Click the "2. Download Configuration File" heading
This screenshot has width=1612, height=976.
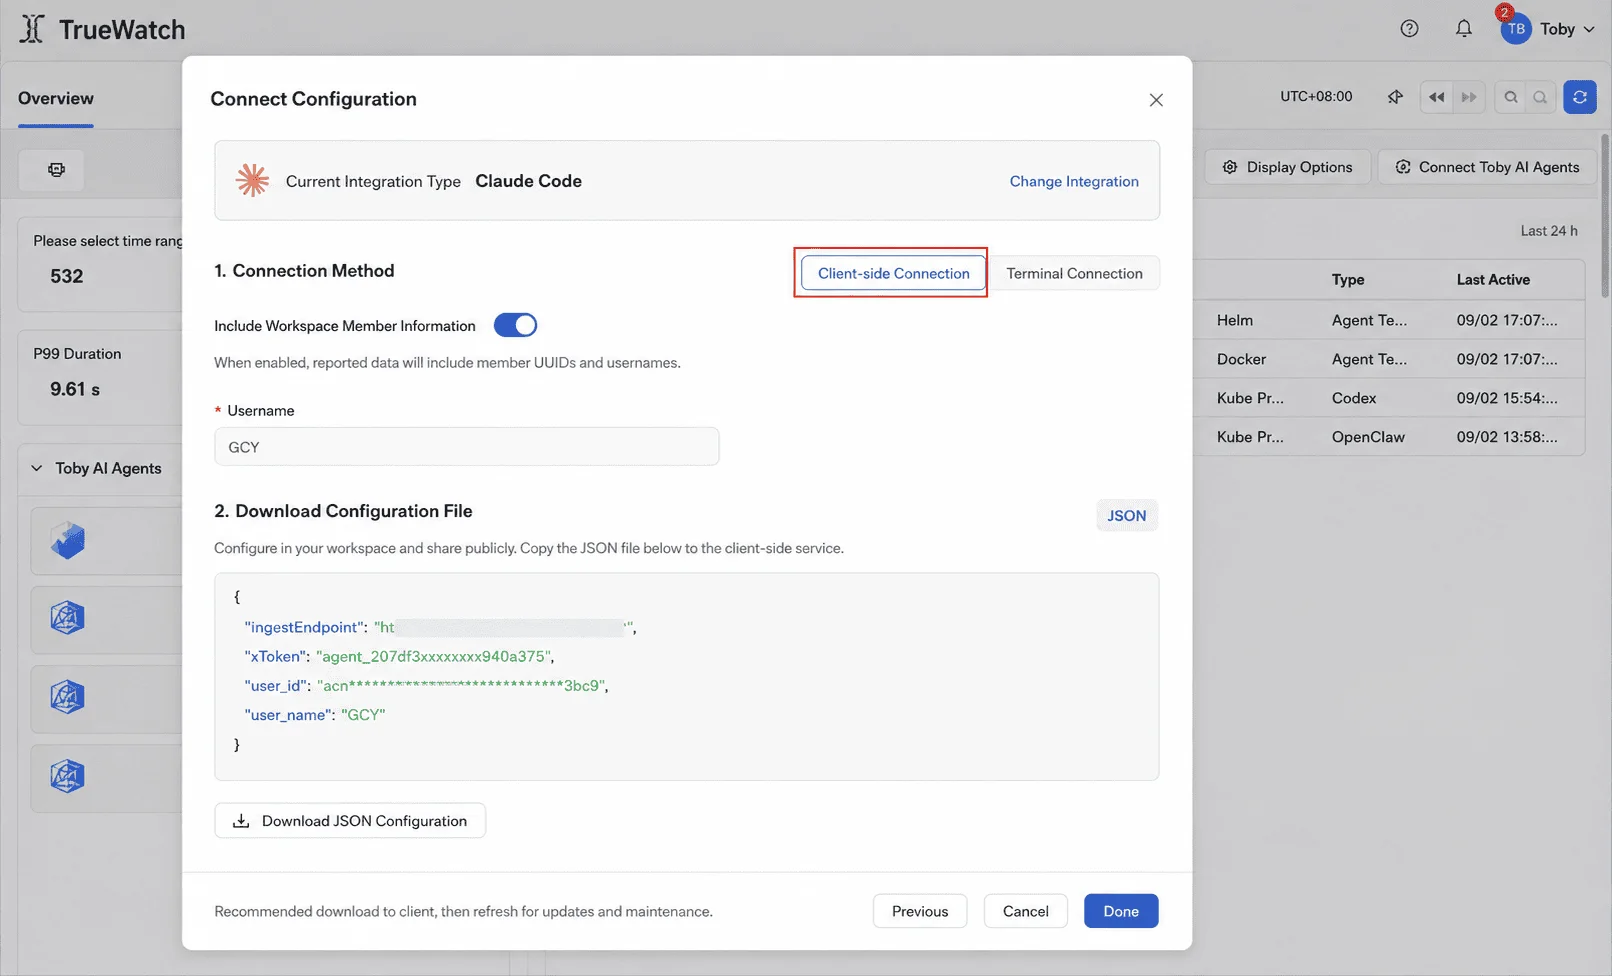coord(343,511)
